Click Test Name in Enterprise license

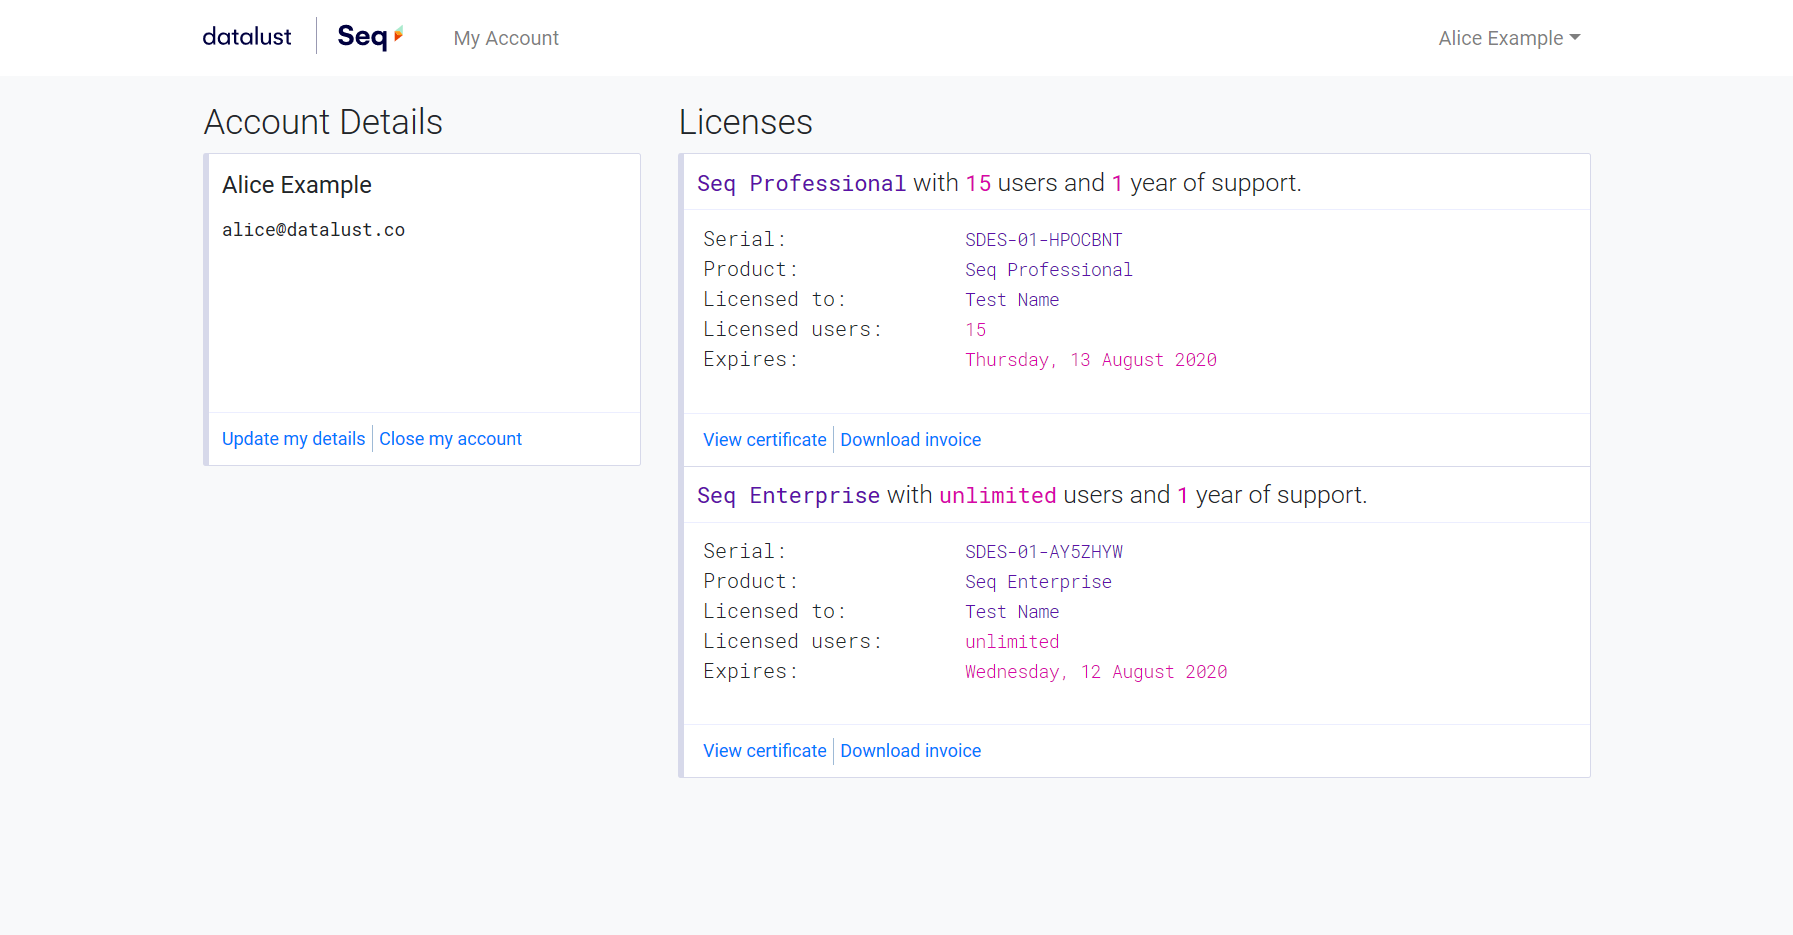click(x=1012, y=612)
